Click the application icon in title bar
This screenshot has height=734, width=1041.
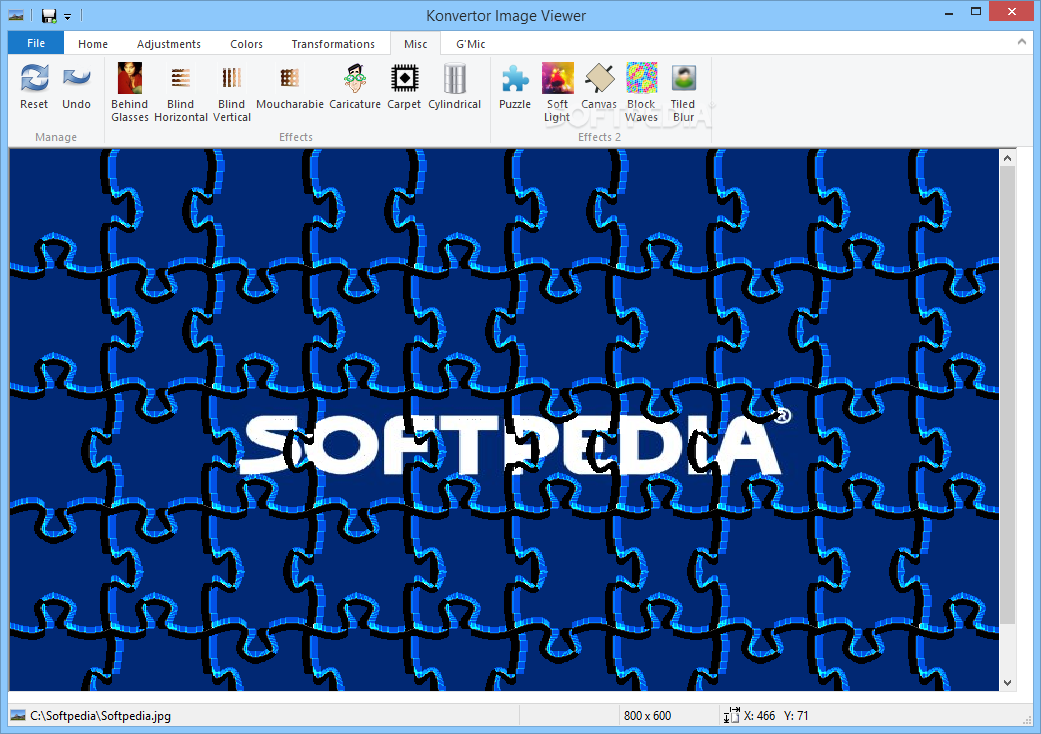[16, 15]
